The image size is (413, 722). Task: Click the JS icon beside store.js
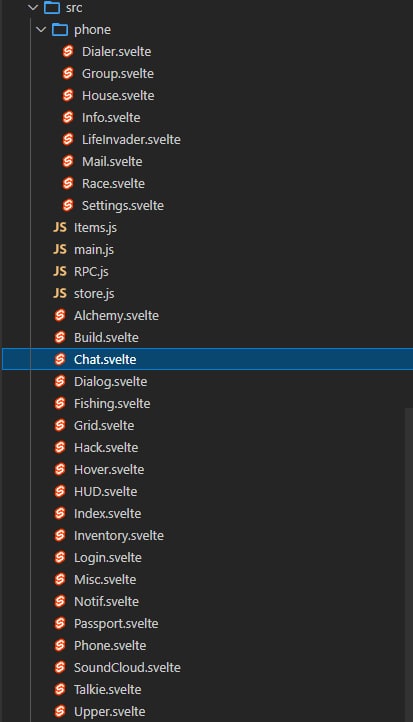coord(60,293)
